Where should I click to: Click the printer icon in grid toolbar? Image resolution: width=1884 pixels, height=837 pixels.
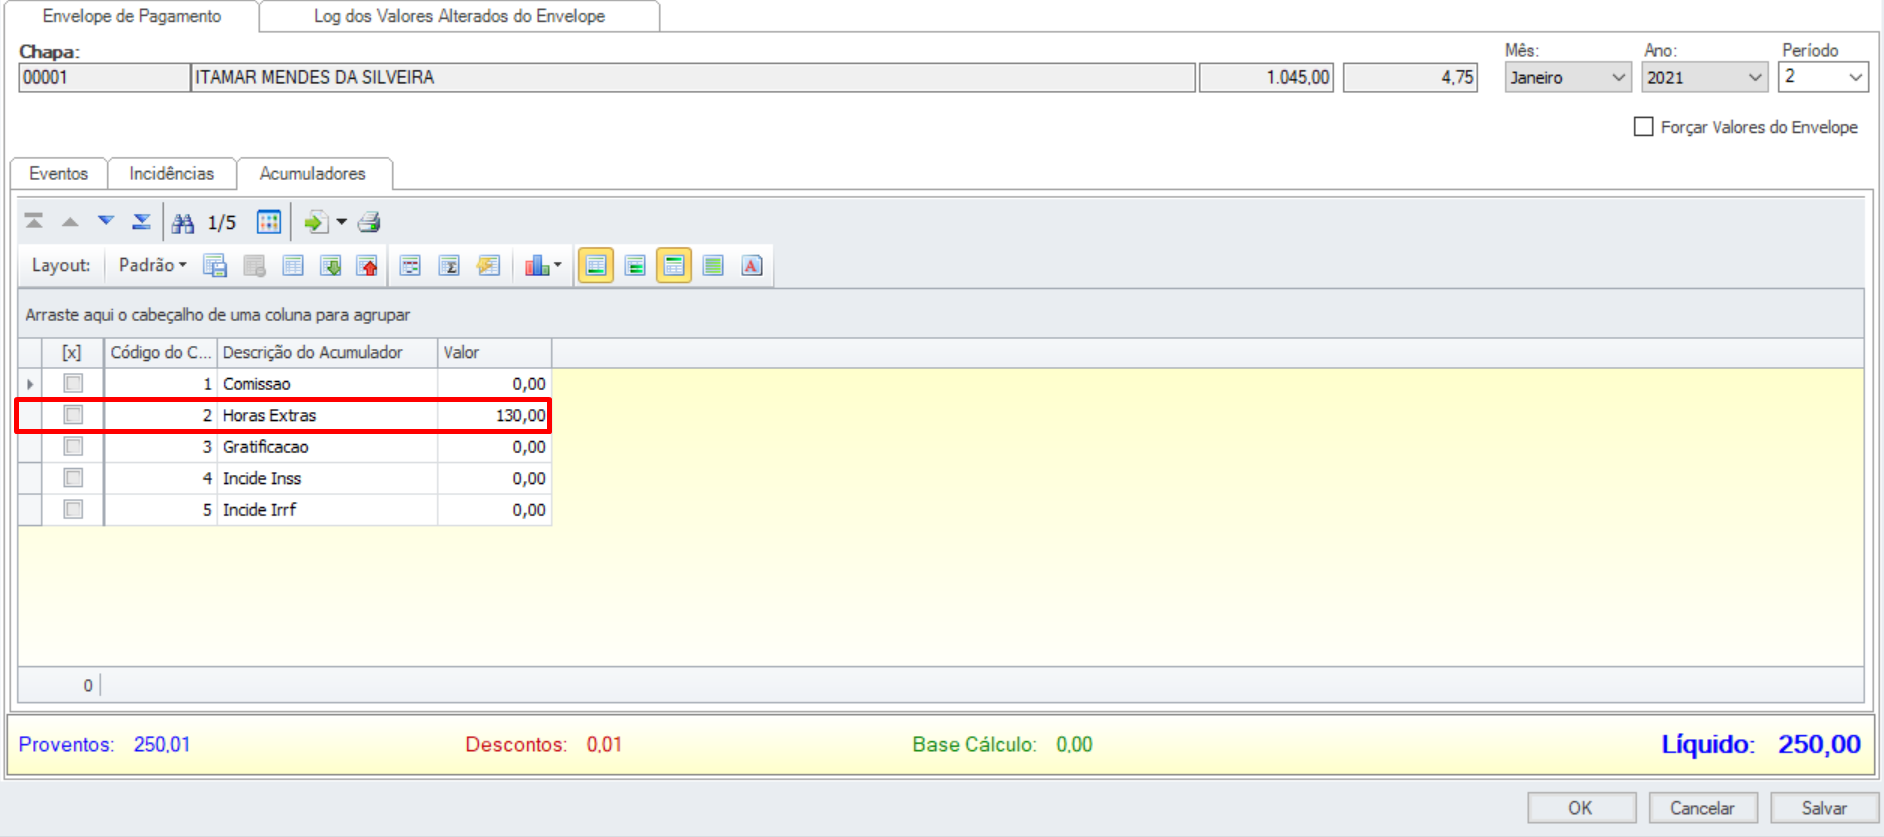[369, 223]
